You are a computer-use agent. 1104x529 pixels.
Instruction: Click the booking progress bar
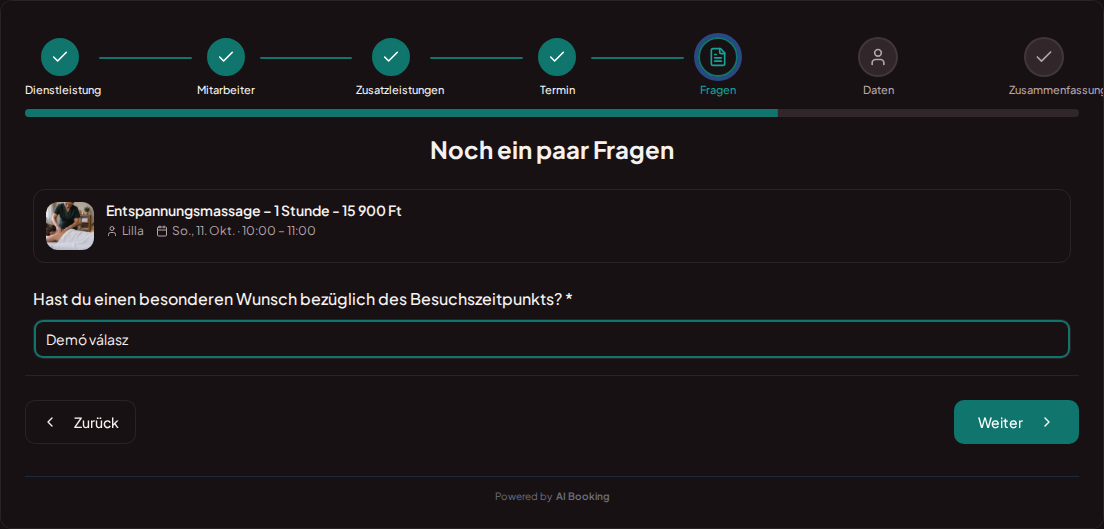(552, 113)
